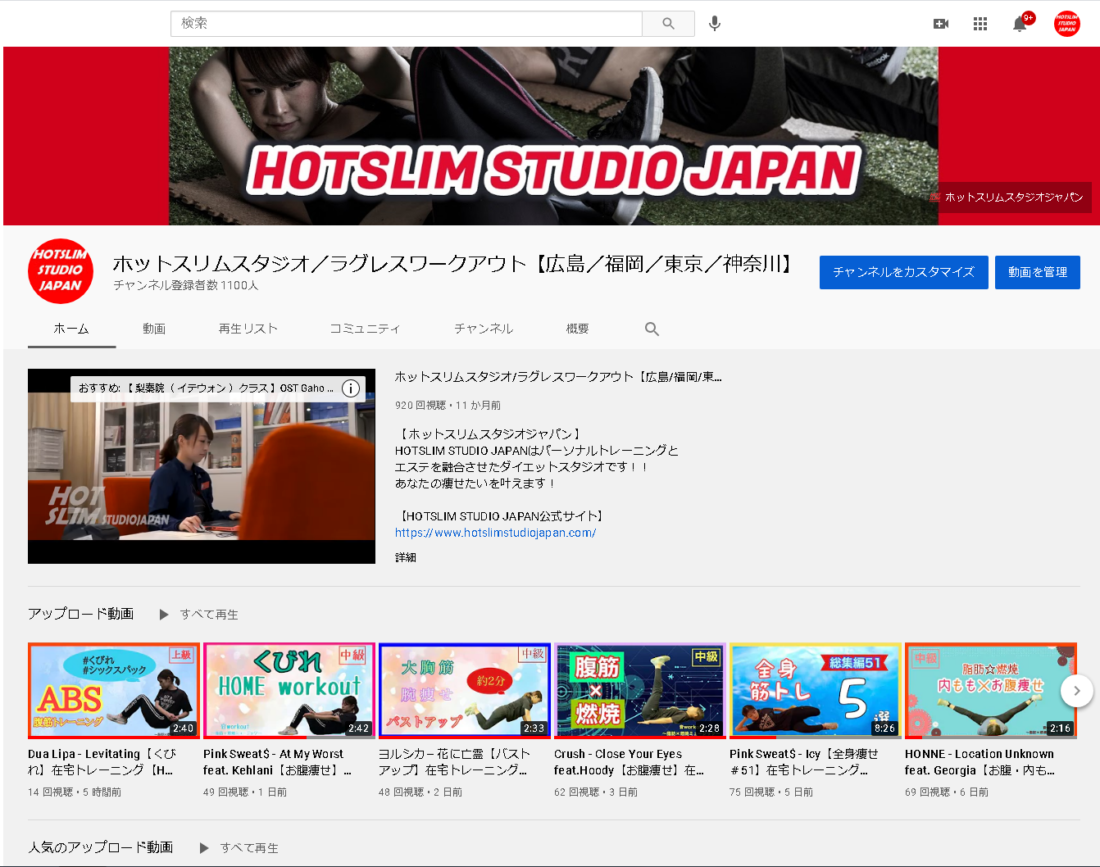Open HONNE - Location Unknown title
Image resolution: width=1100 pixels, height=867 pixels.
[980, 762]
